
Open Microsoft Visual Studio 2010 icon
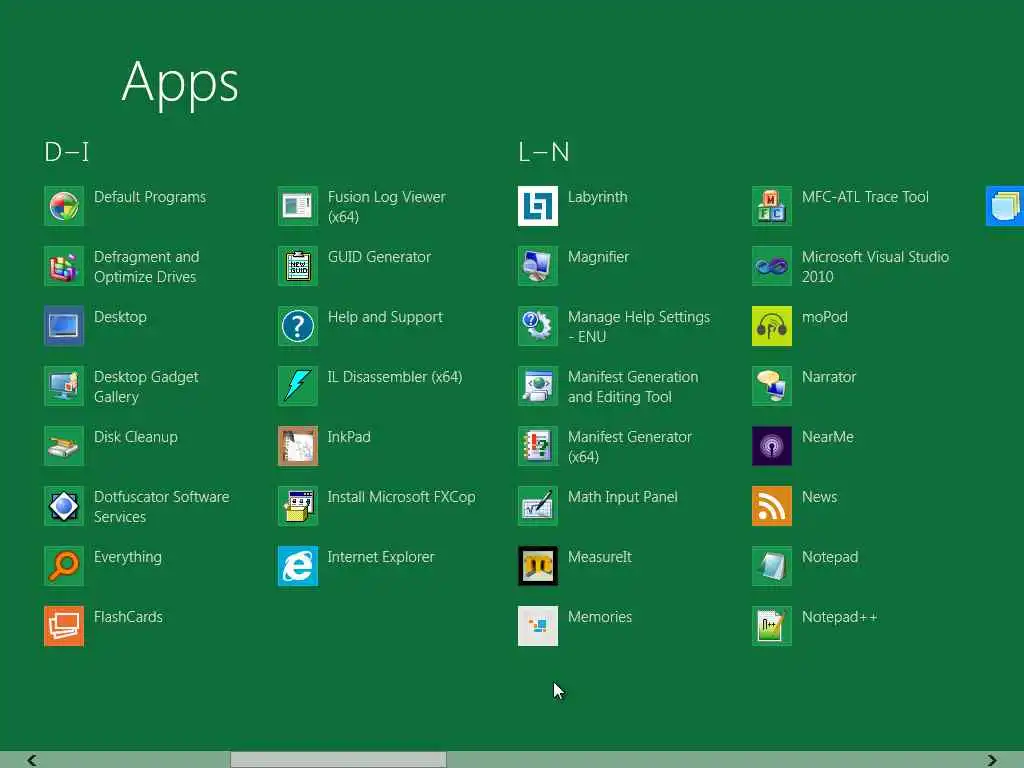point(772,266)
